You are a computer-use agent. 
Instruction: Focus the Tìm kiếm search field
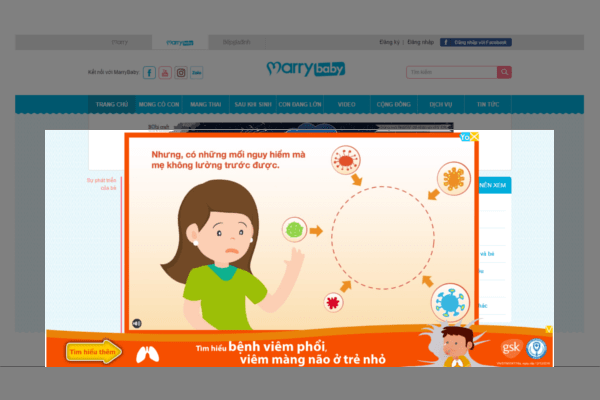point(452,72)
